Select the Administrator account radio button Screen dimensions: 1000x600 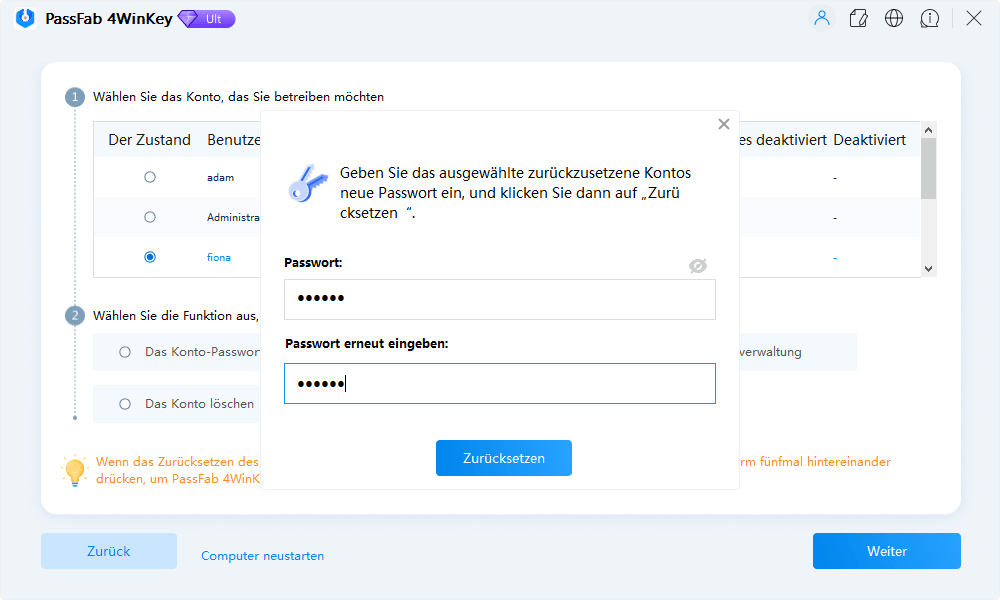(x=150, y=217)
